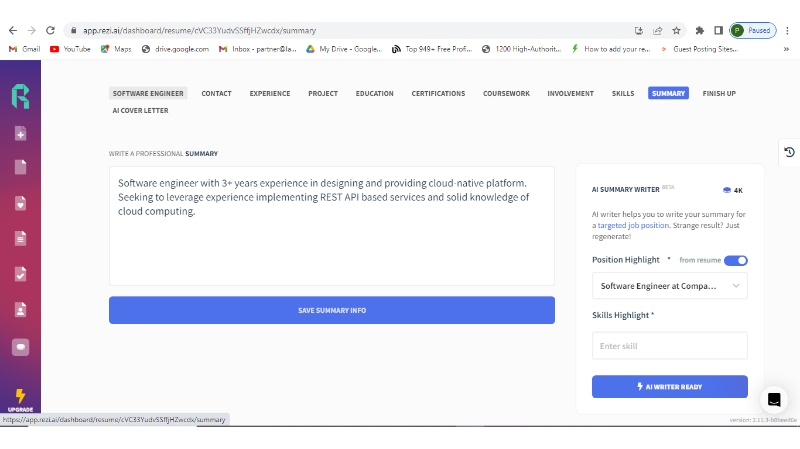Expand the hidden bookmarks chevron

click(787, 48)
